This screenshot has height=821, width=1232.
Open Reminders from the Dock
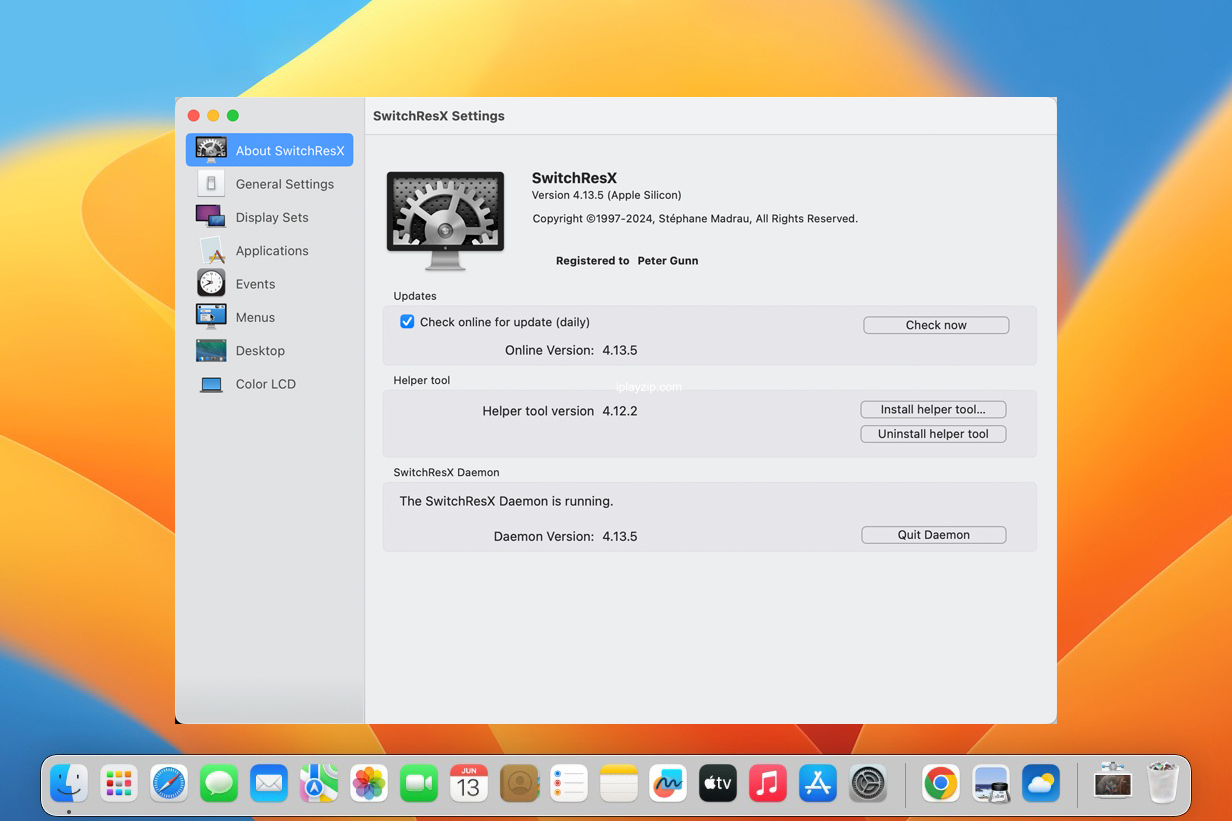(569, 783)
